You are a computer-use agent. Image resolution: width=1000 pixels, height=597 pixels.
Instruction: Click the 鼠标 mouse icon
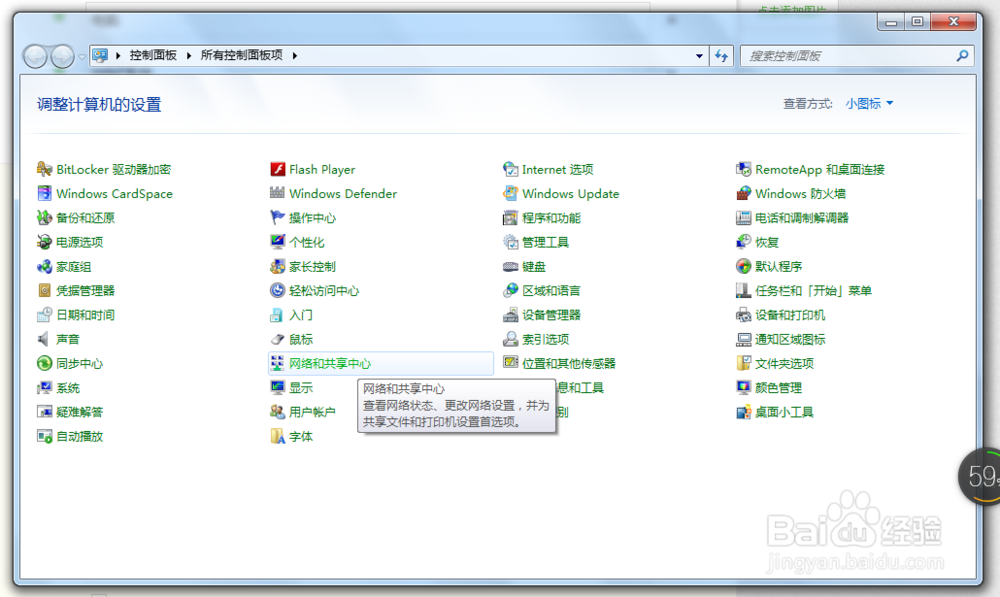[x=277, y=339]
